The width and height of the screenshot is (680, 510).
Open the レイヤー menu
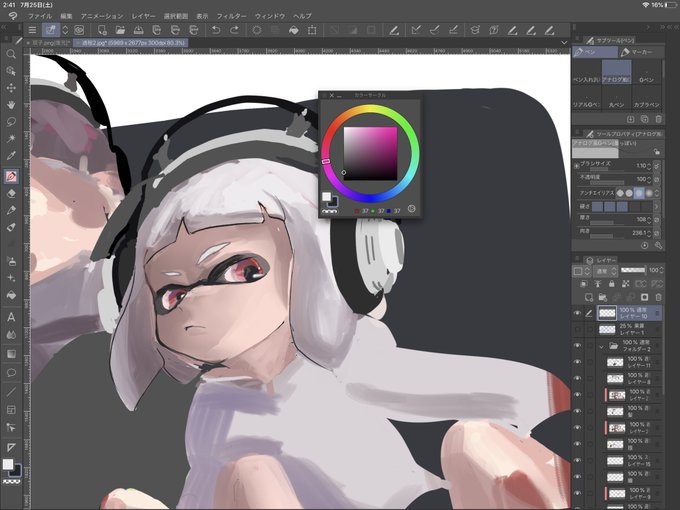(x=144, y=16)
